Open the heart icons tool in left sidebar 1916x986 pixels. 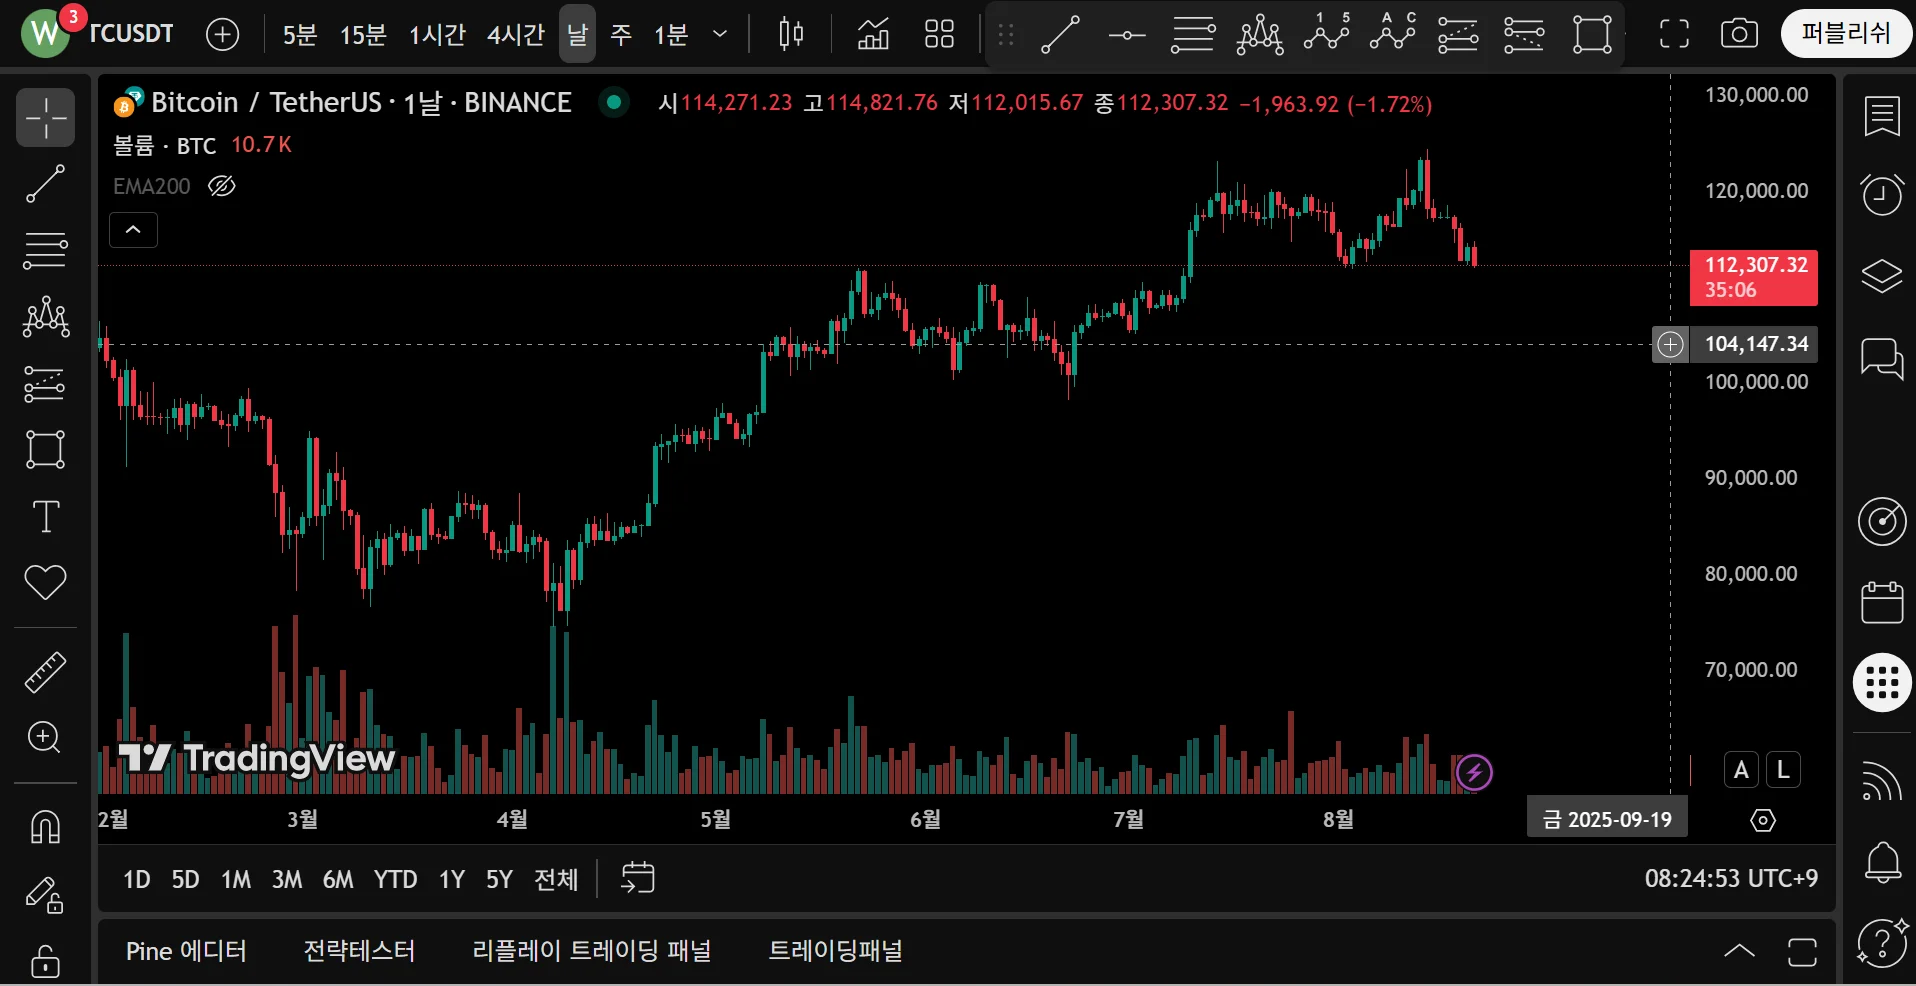pos(45,582)
